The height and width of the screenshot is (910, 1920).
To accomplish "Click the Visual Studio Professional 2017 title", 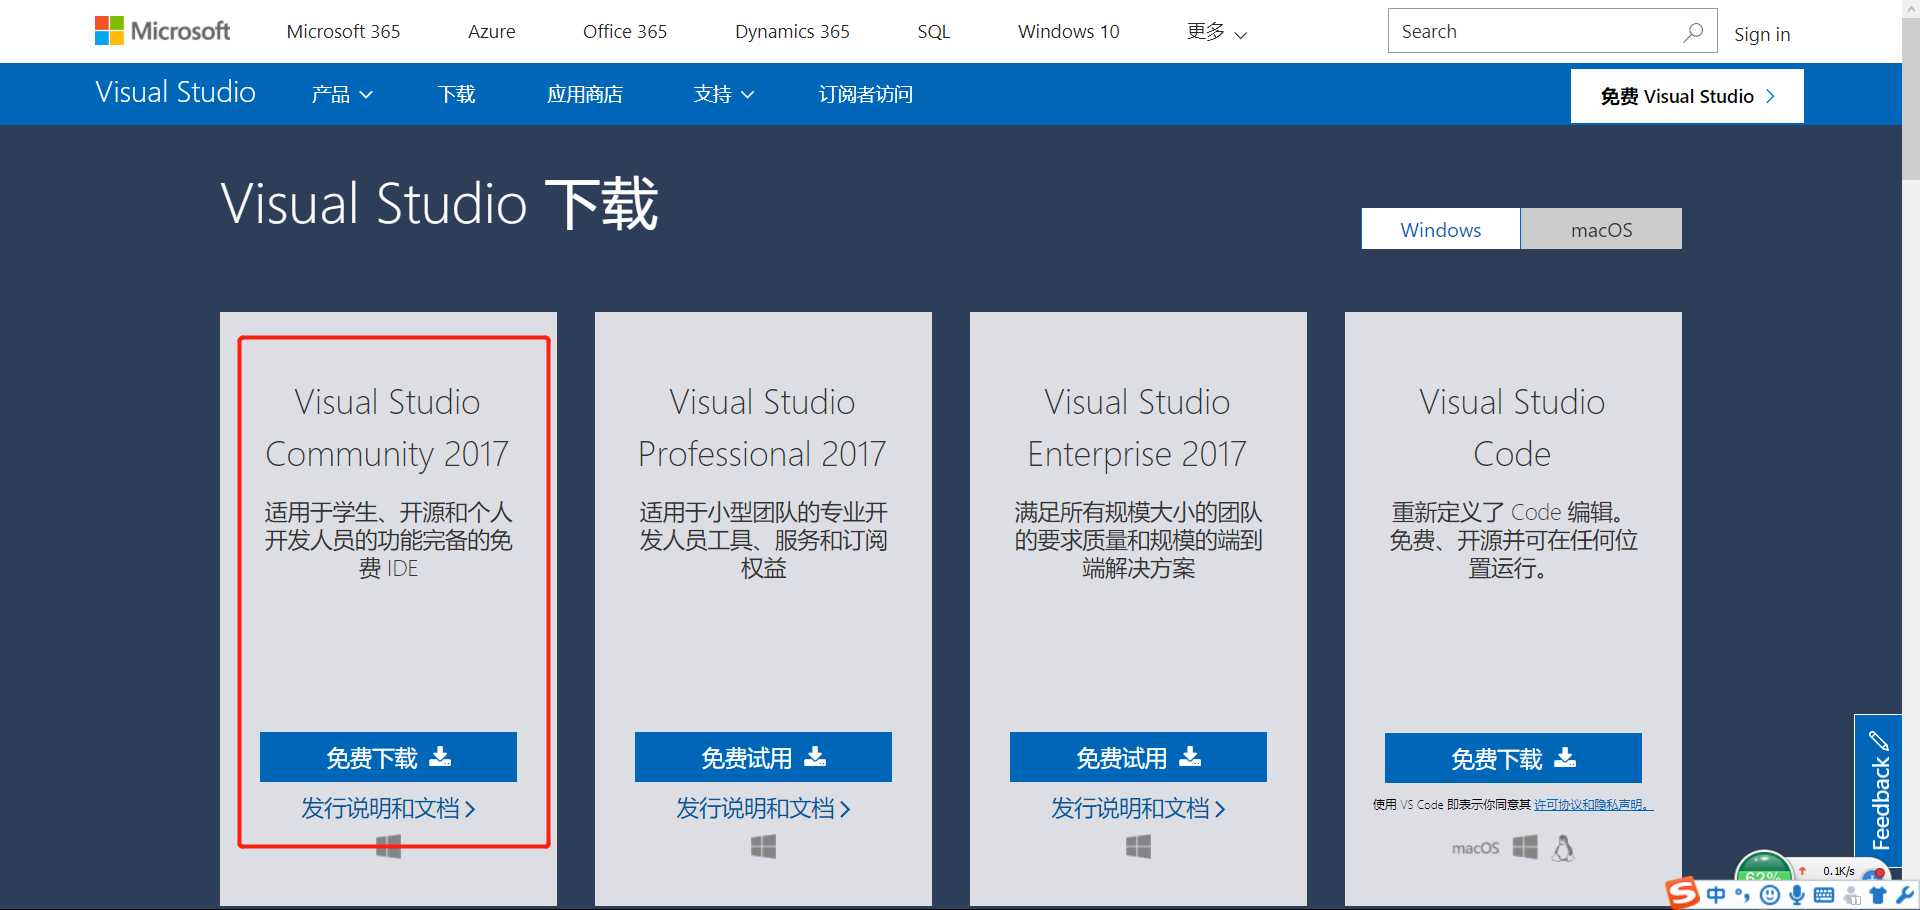I will click(x=763, y=428).
